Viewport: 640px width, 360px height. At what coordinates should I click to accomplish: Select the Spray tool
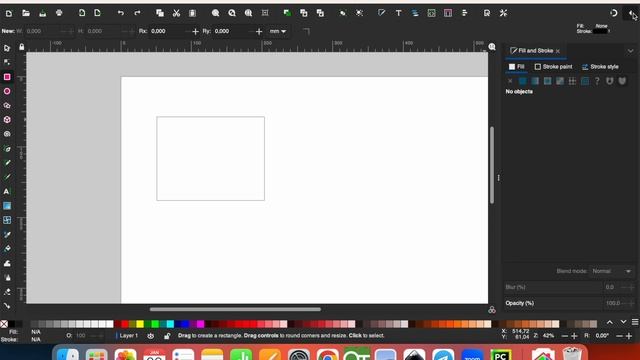tap(7, 278)
